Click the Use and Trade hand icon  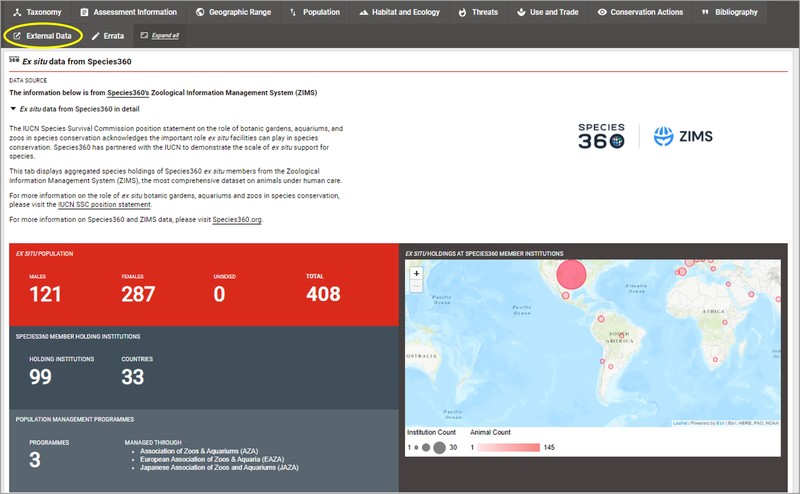[521, 12]
